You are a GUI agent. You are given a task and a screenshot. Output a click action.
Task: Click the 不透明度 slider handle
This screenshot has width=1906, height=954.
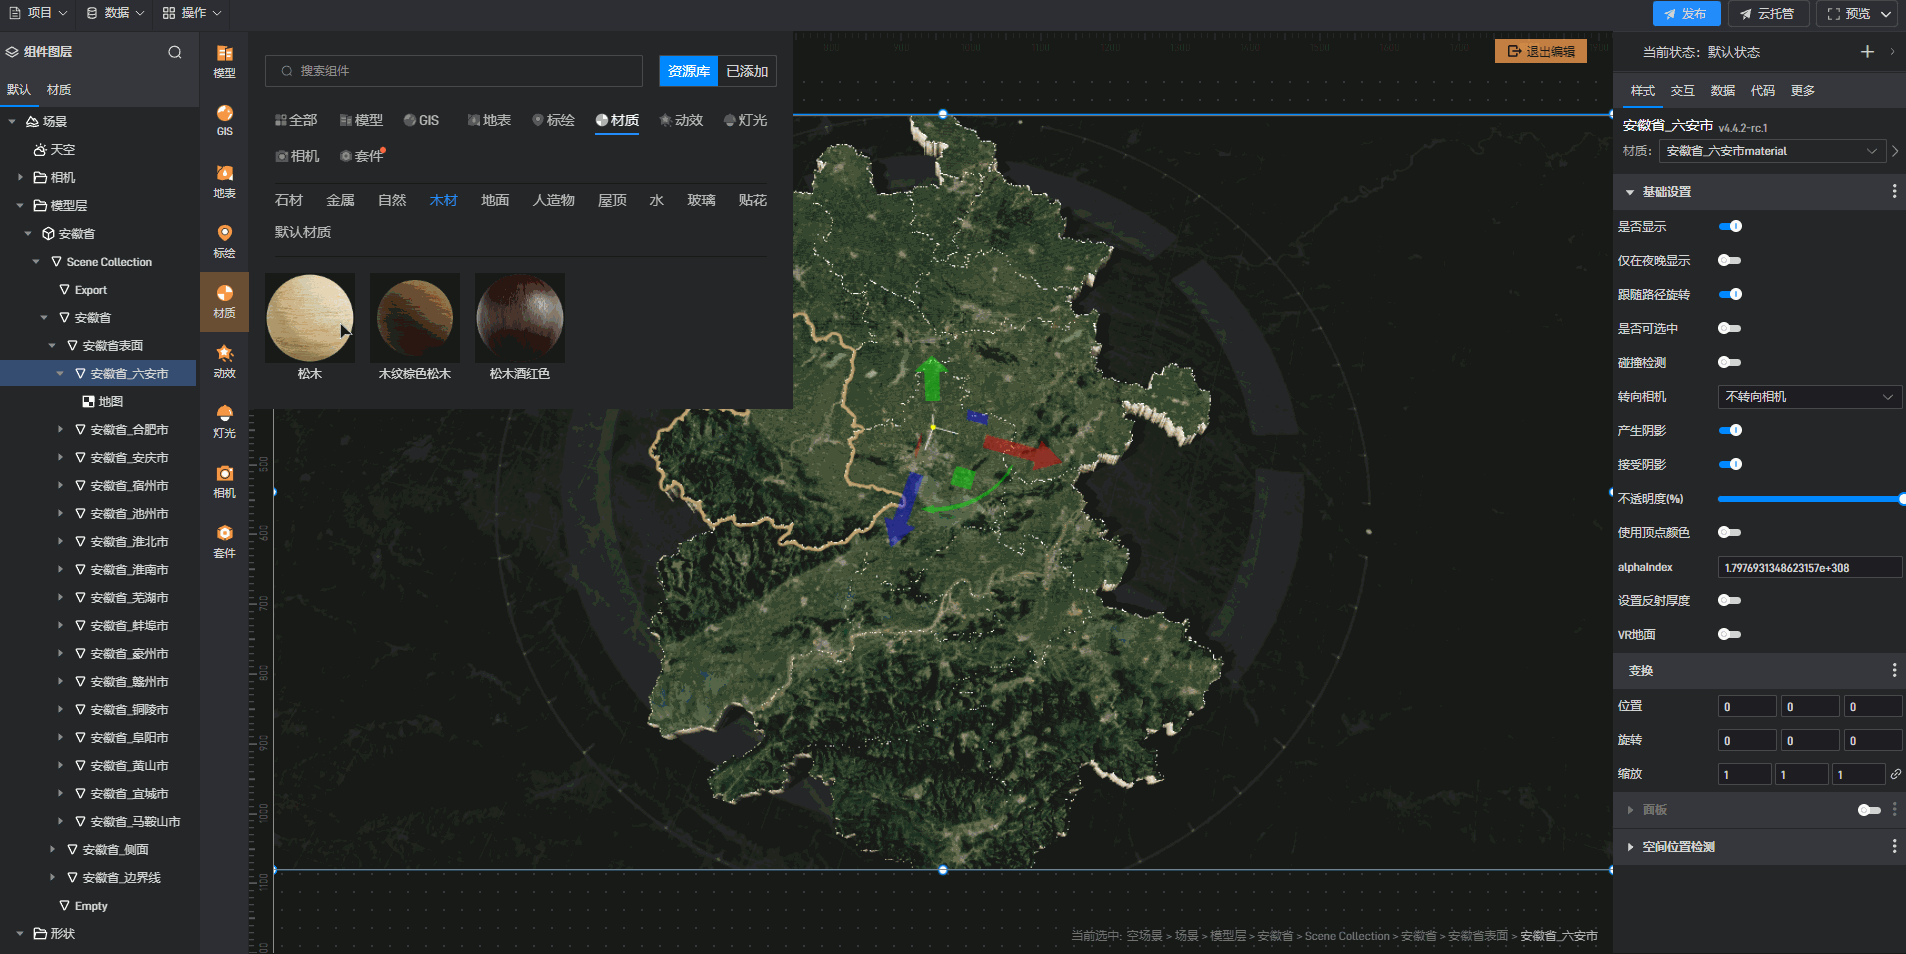1901,498
